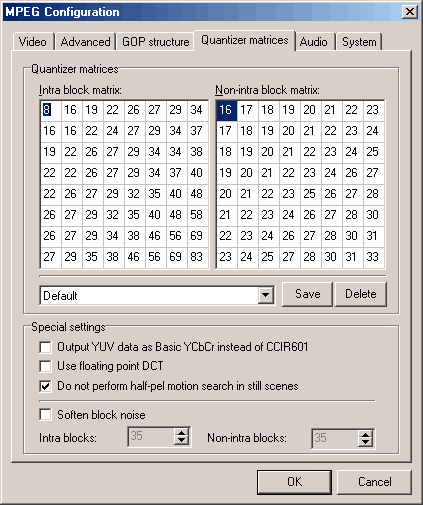Switch to the Video tab
The image size is (423, 505).
pyautogui.click(x=33, y=42)
